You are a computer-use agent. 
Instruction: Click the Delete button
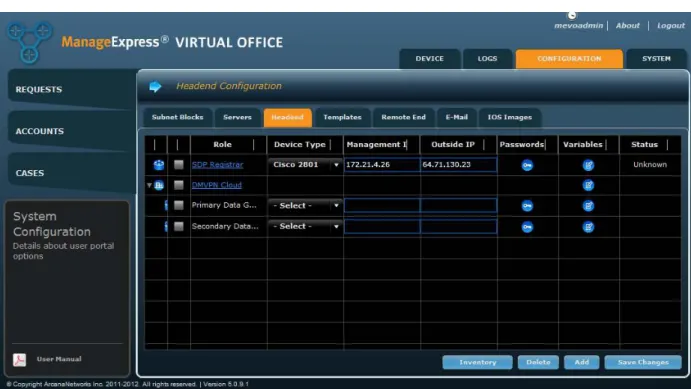(538, 362)
